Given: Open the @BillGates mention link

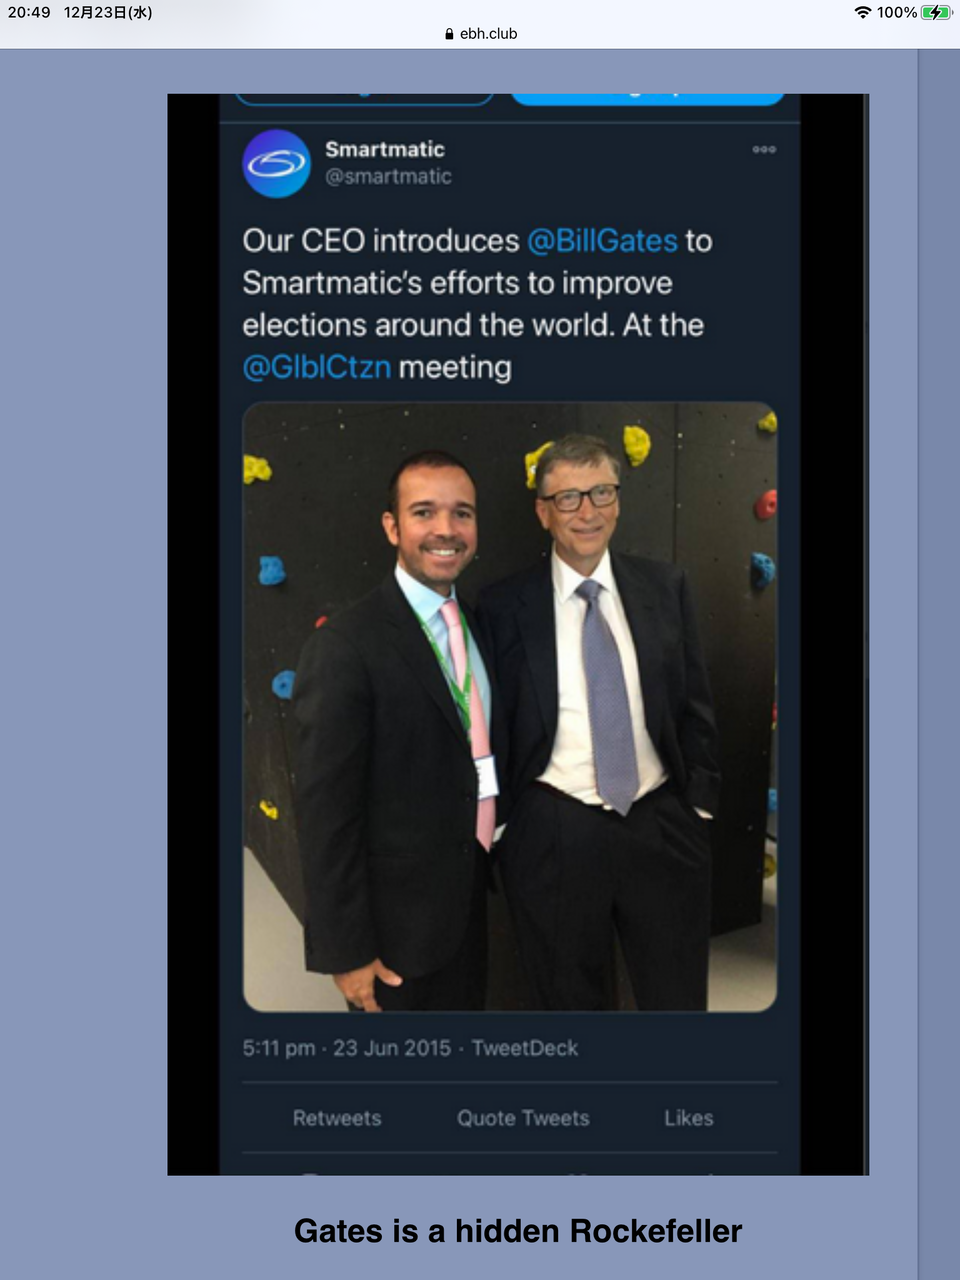Looking at the screenshot, I should [x=602, y=241].
